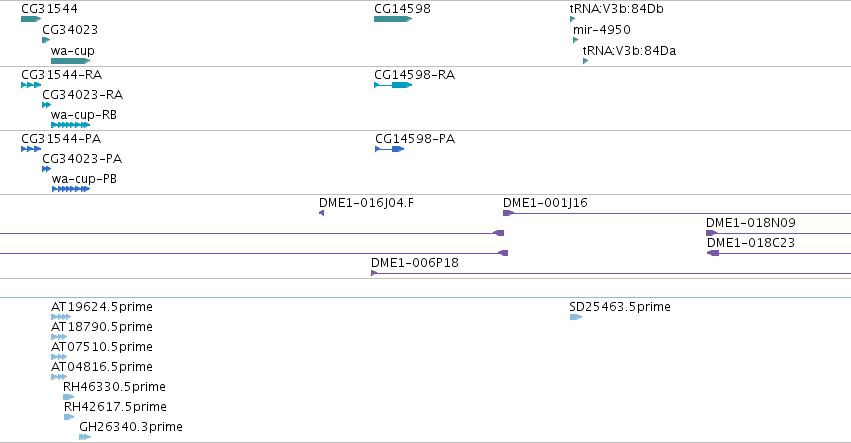Select the AT04816.5prime EST glyph

tap(59, 377)
